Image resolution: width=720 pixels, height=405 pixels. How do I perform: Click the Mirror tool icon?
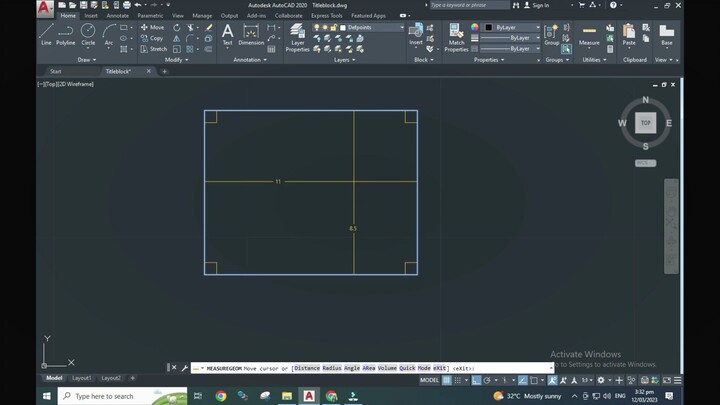(177, 38)
